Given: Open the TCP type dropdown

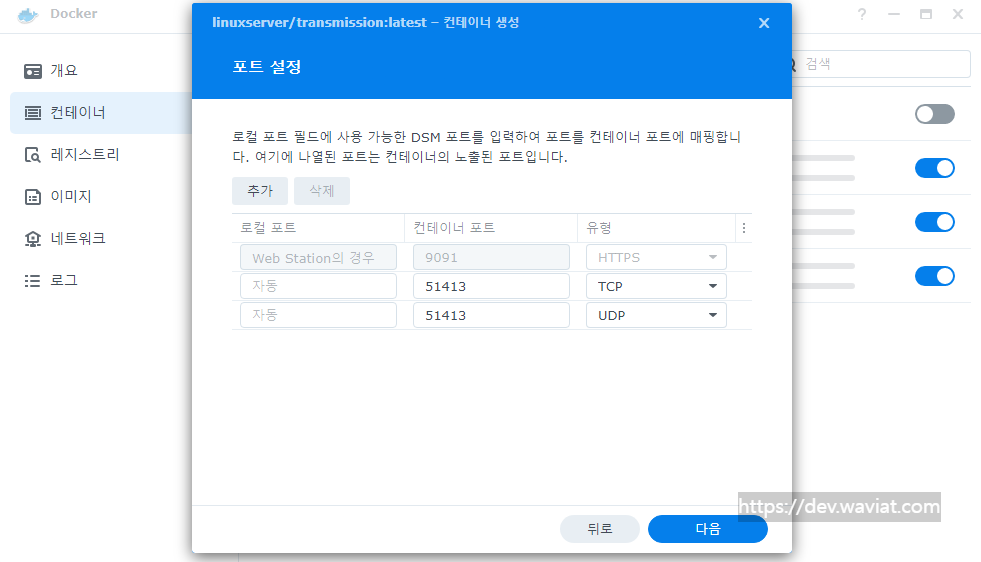Looking at the screenshot, I should (x=656, y=286).
